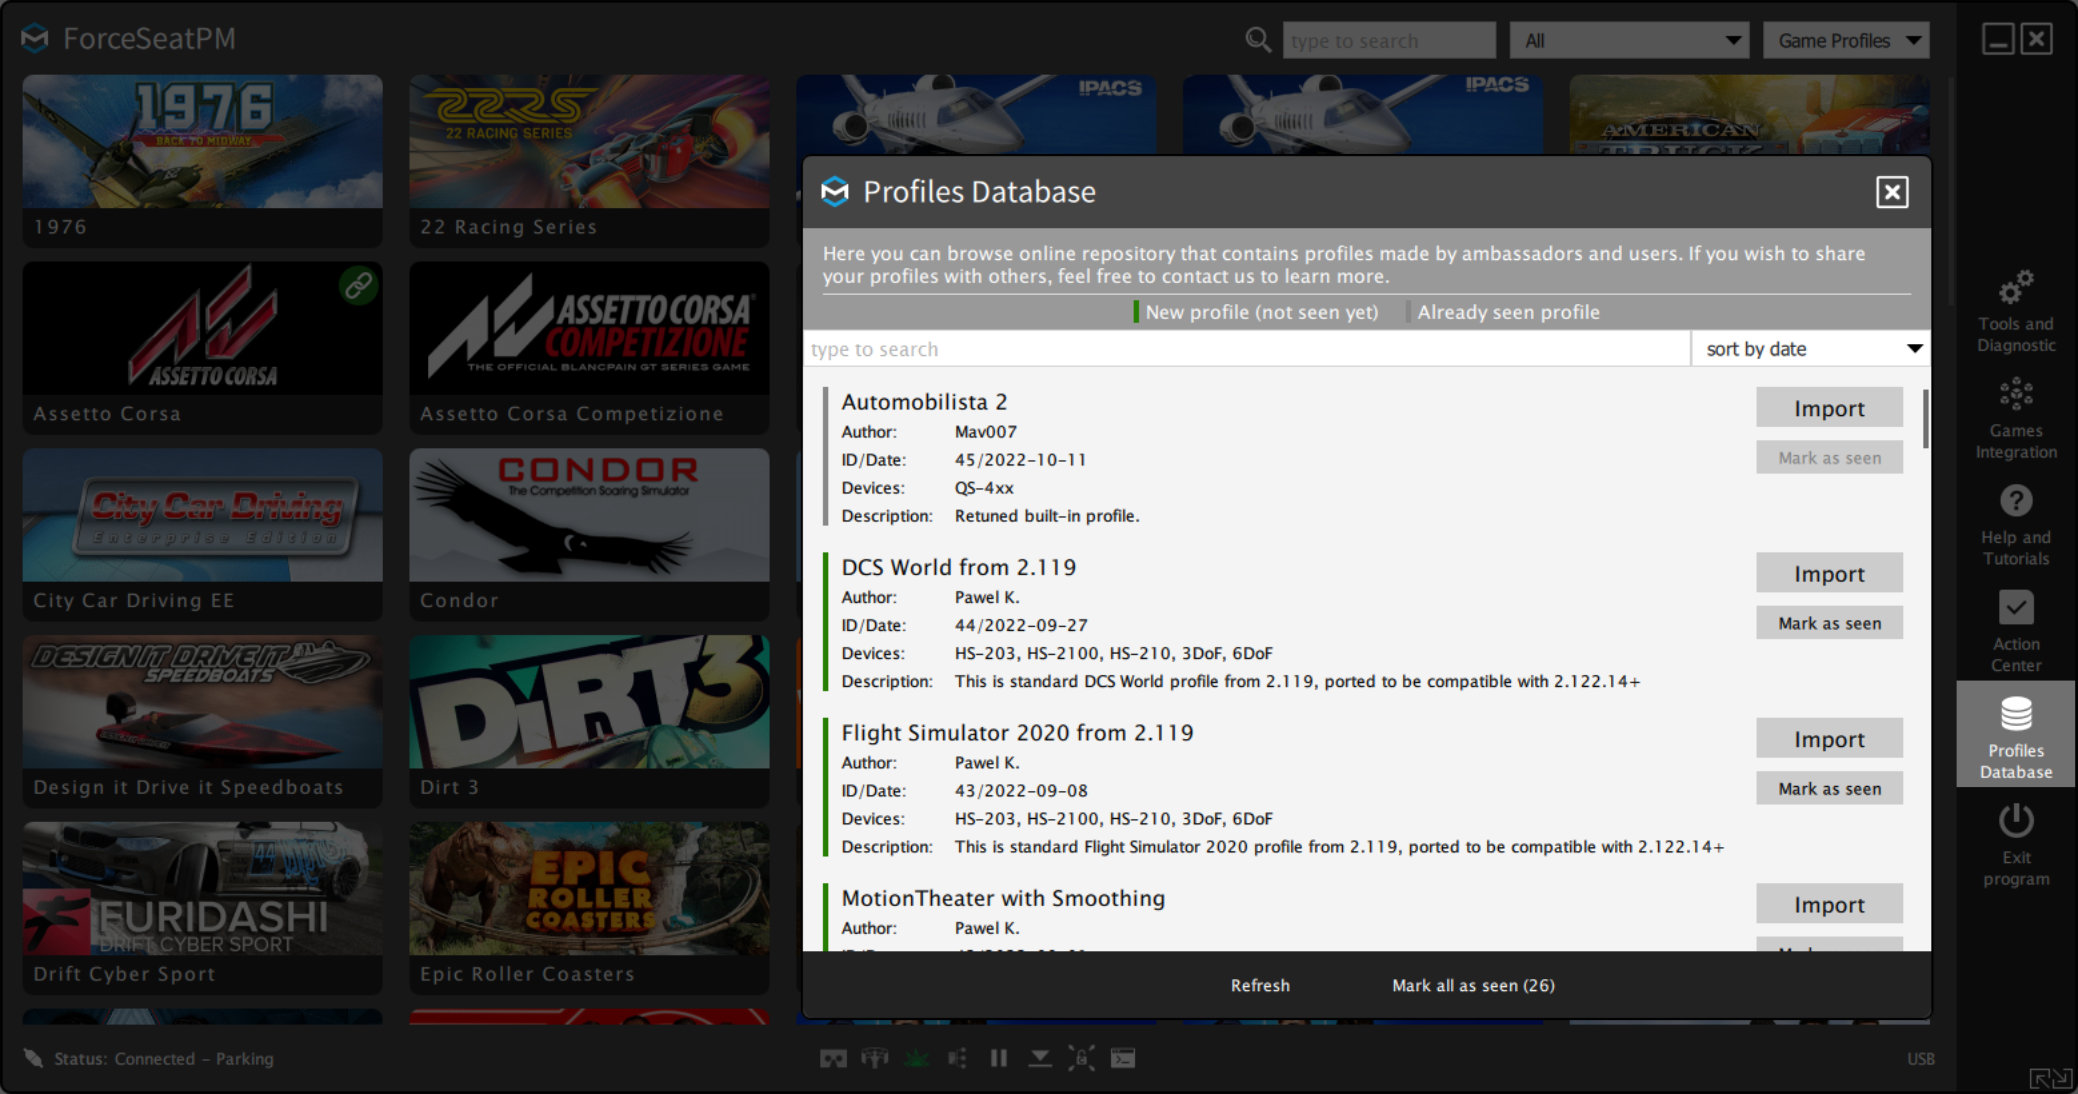This screenshot has height=1094, width=2078.
Task: Close the Profiles Database dialog
Action: tap(1892, 192)
